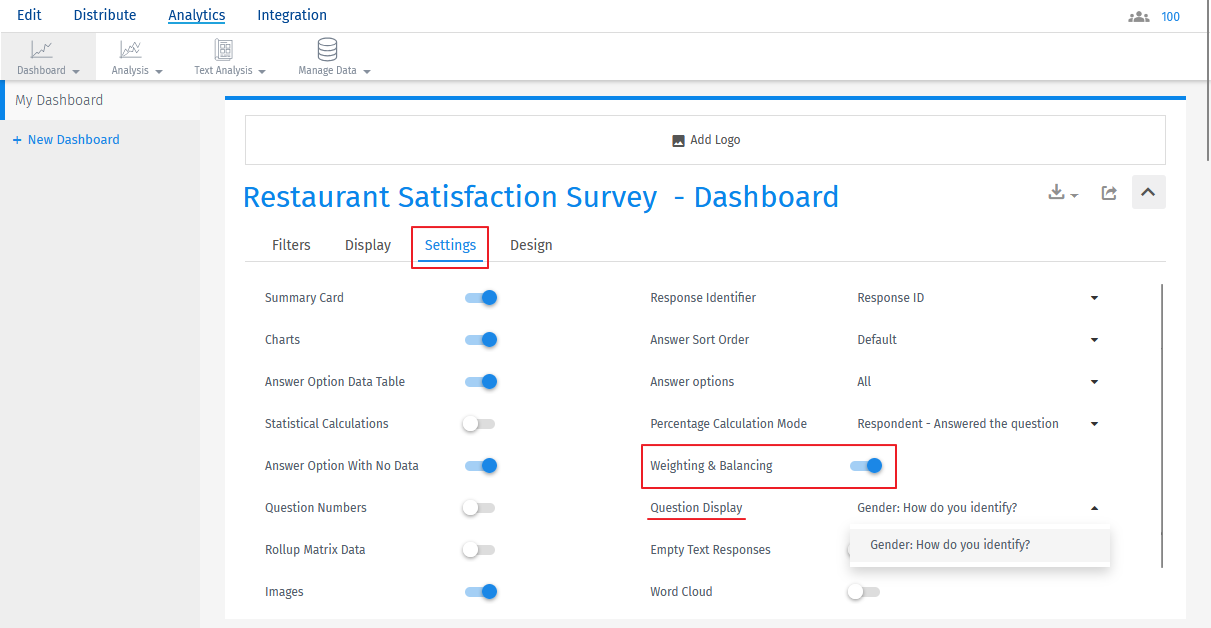Enable Rollup Matrix Data switch

click(478, 550)
